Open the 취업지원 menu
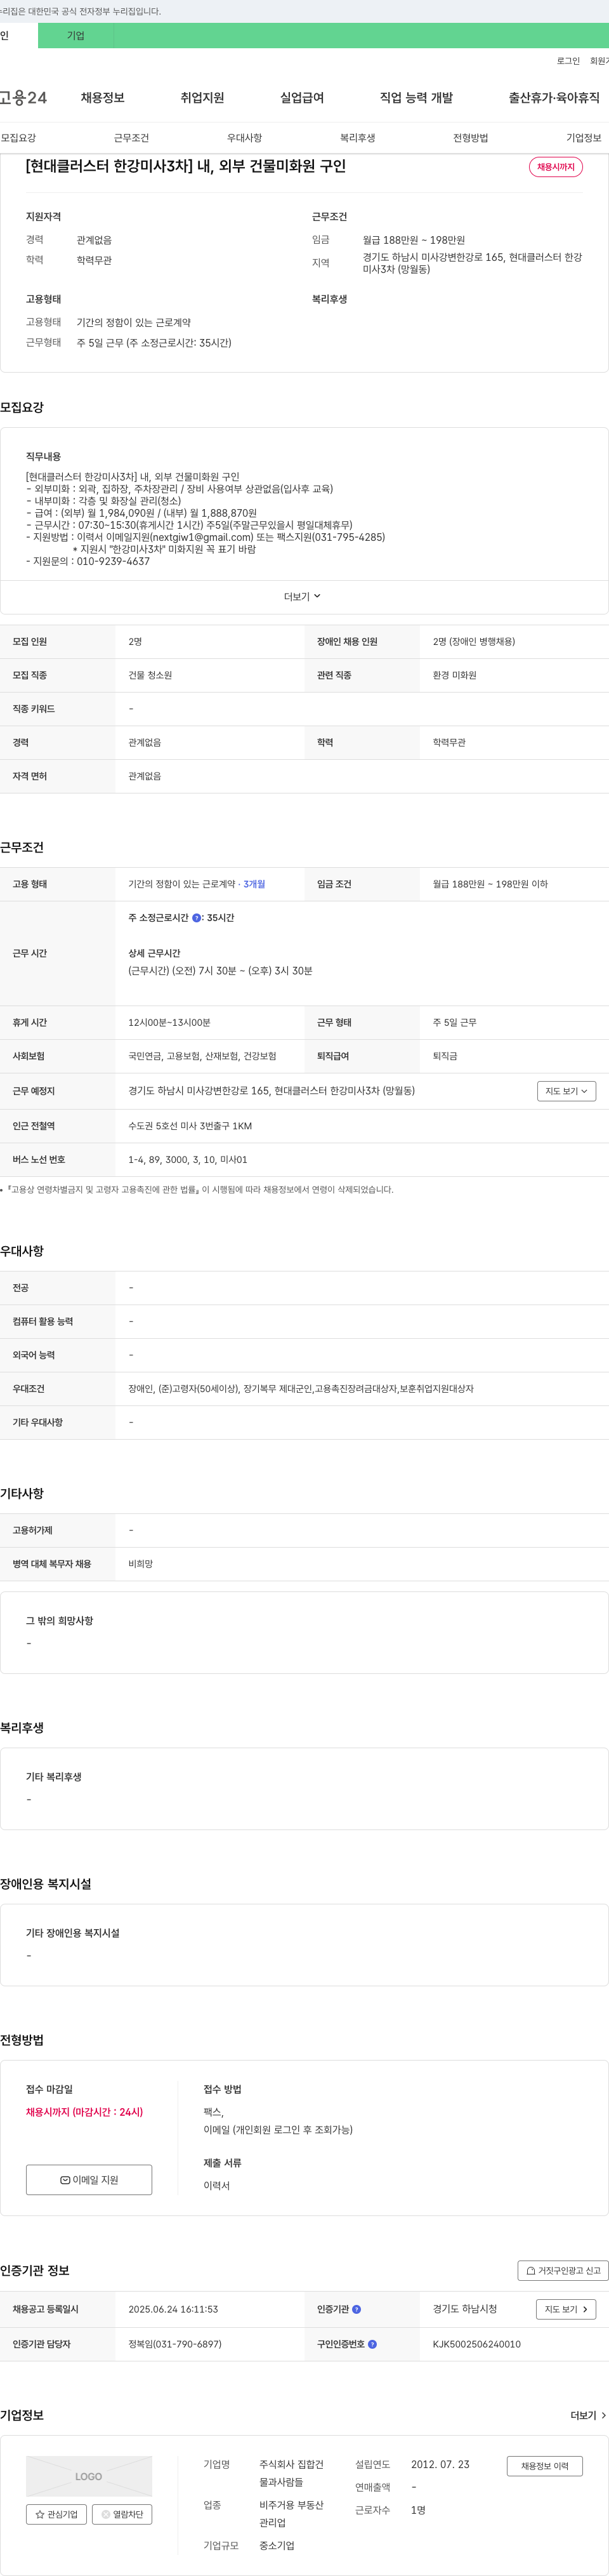 pos(202,98)
